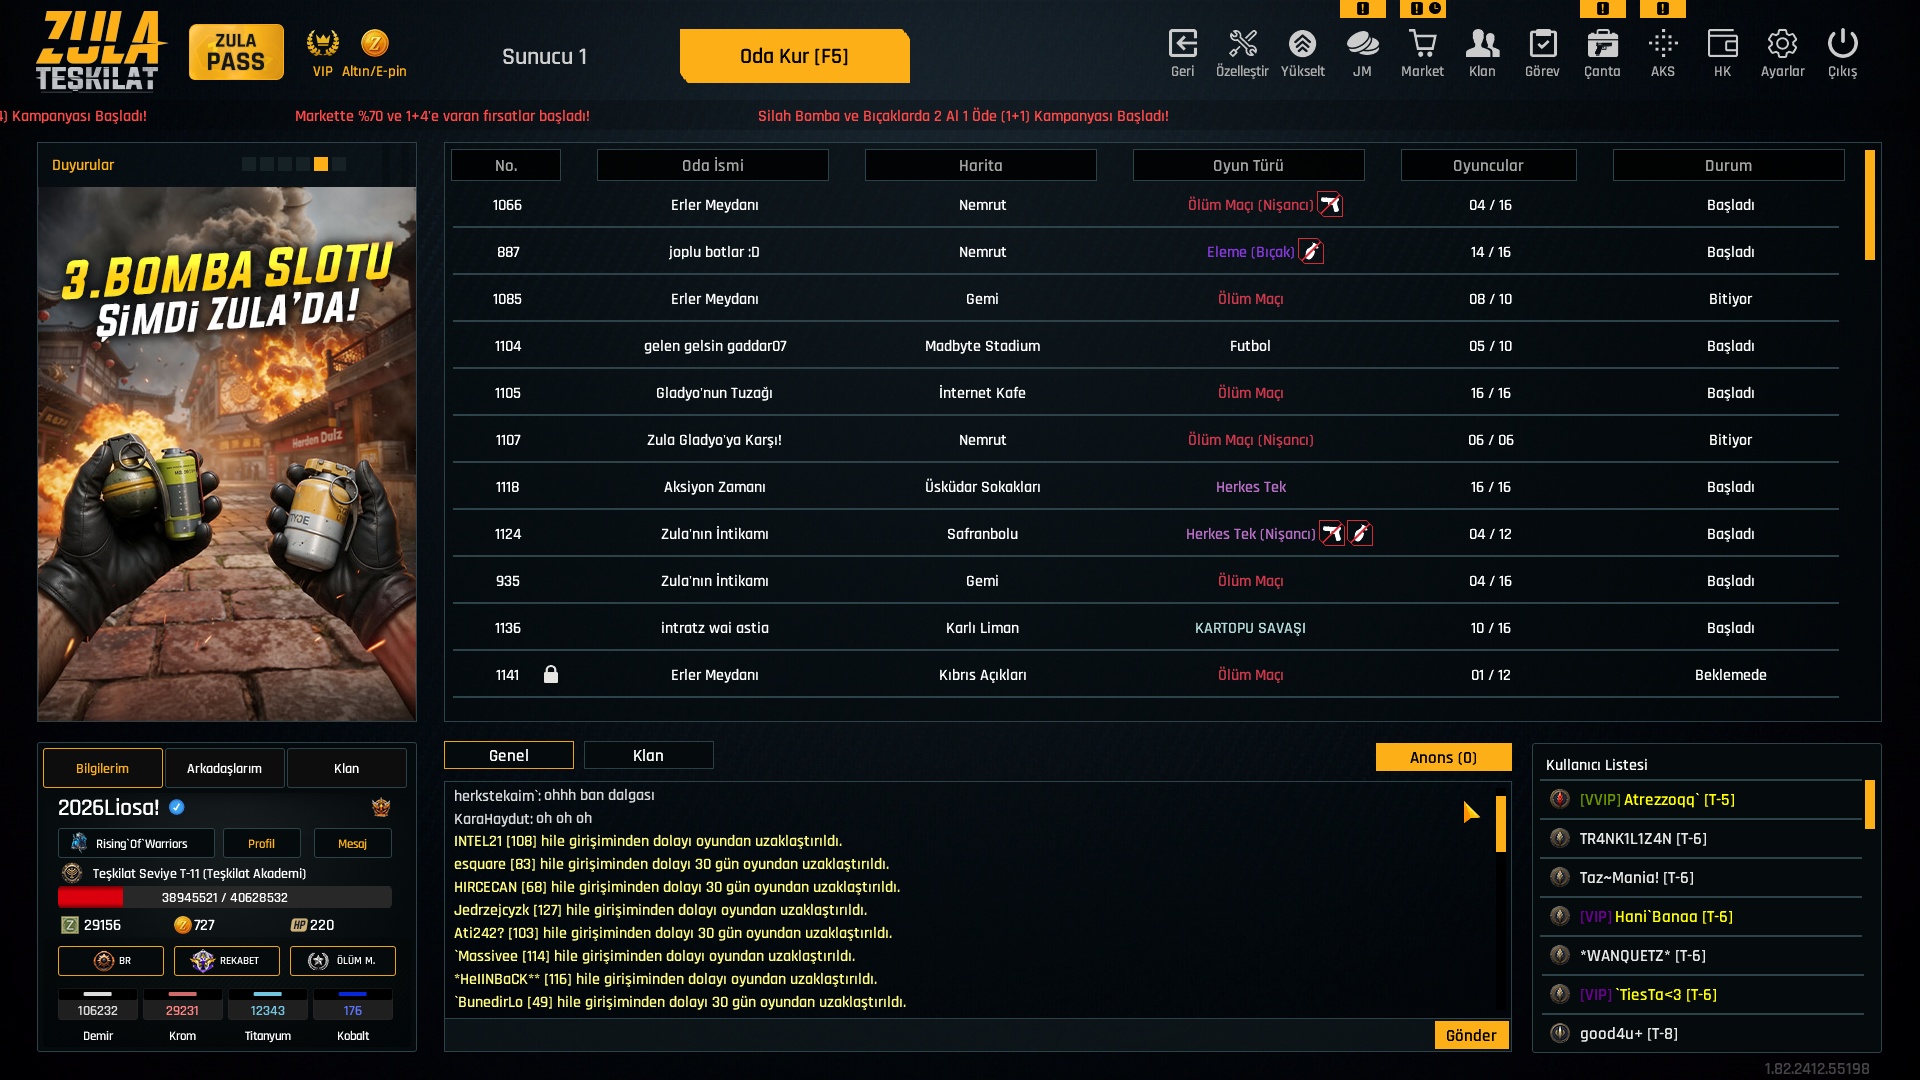The height and width of the screenshot is (1080, 1920).
Task: Click the experience progress bar 38945521 / 40628532
Action: click(225, 897)
